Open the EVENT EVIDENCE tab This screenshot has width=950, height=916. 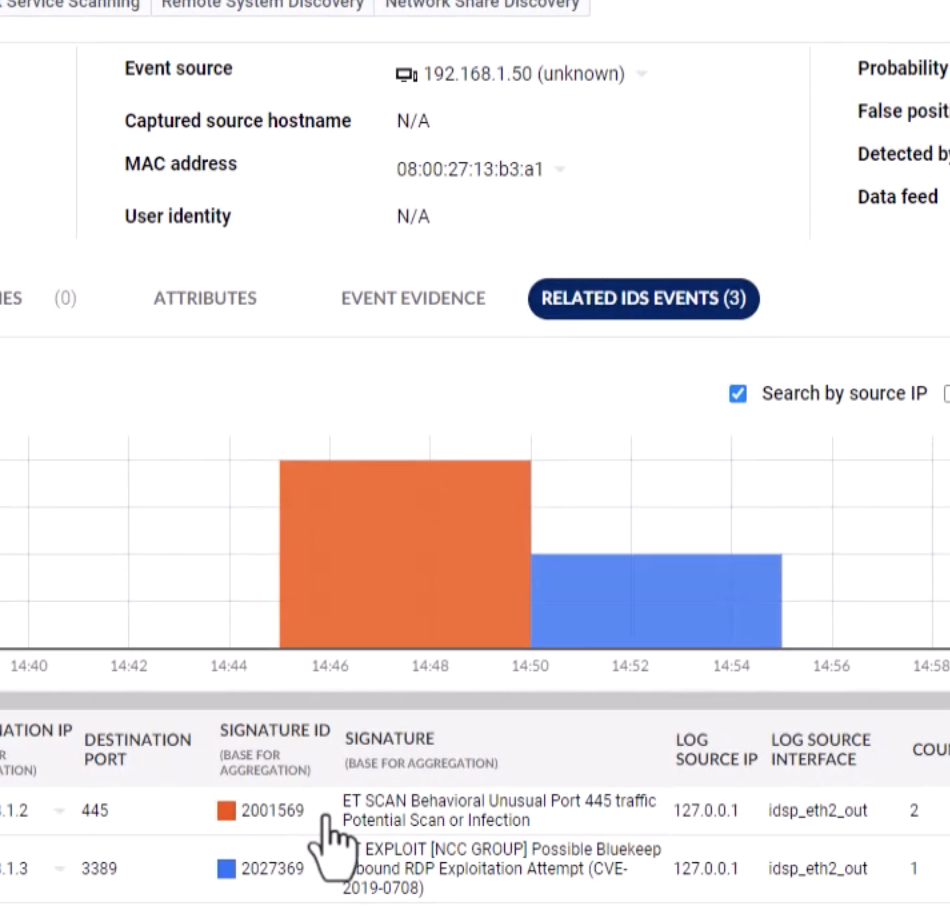pyautogui.click(x=413, y=298)
